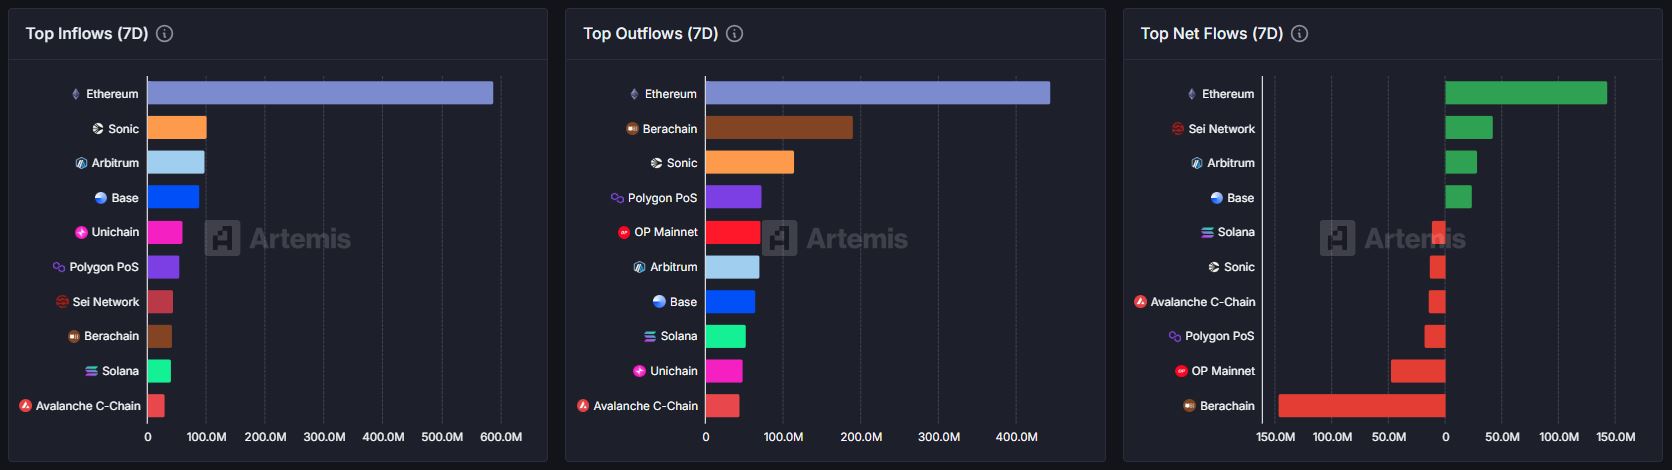
Task: Click the red Berachain bar in Top Net Flows
Action: pos(1362,405)
